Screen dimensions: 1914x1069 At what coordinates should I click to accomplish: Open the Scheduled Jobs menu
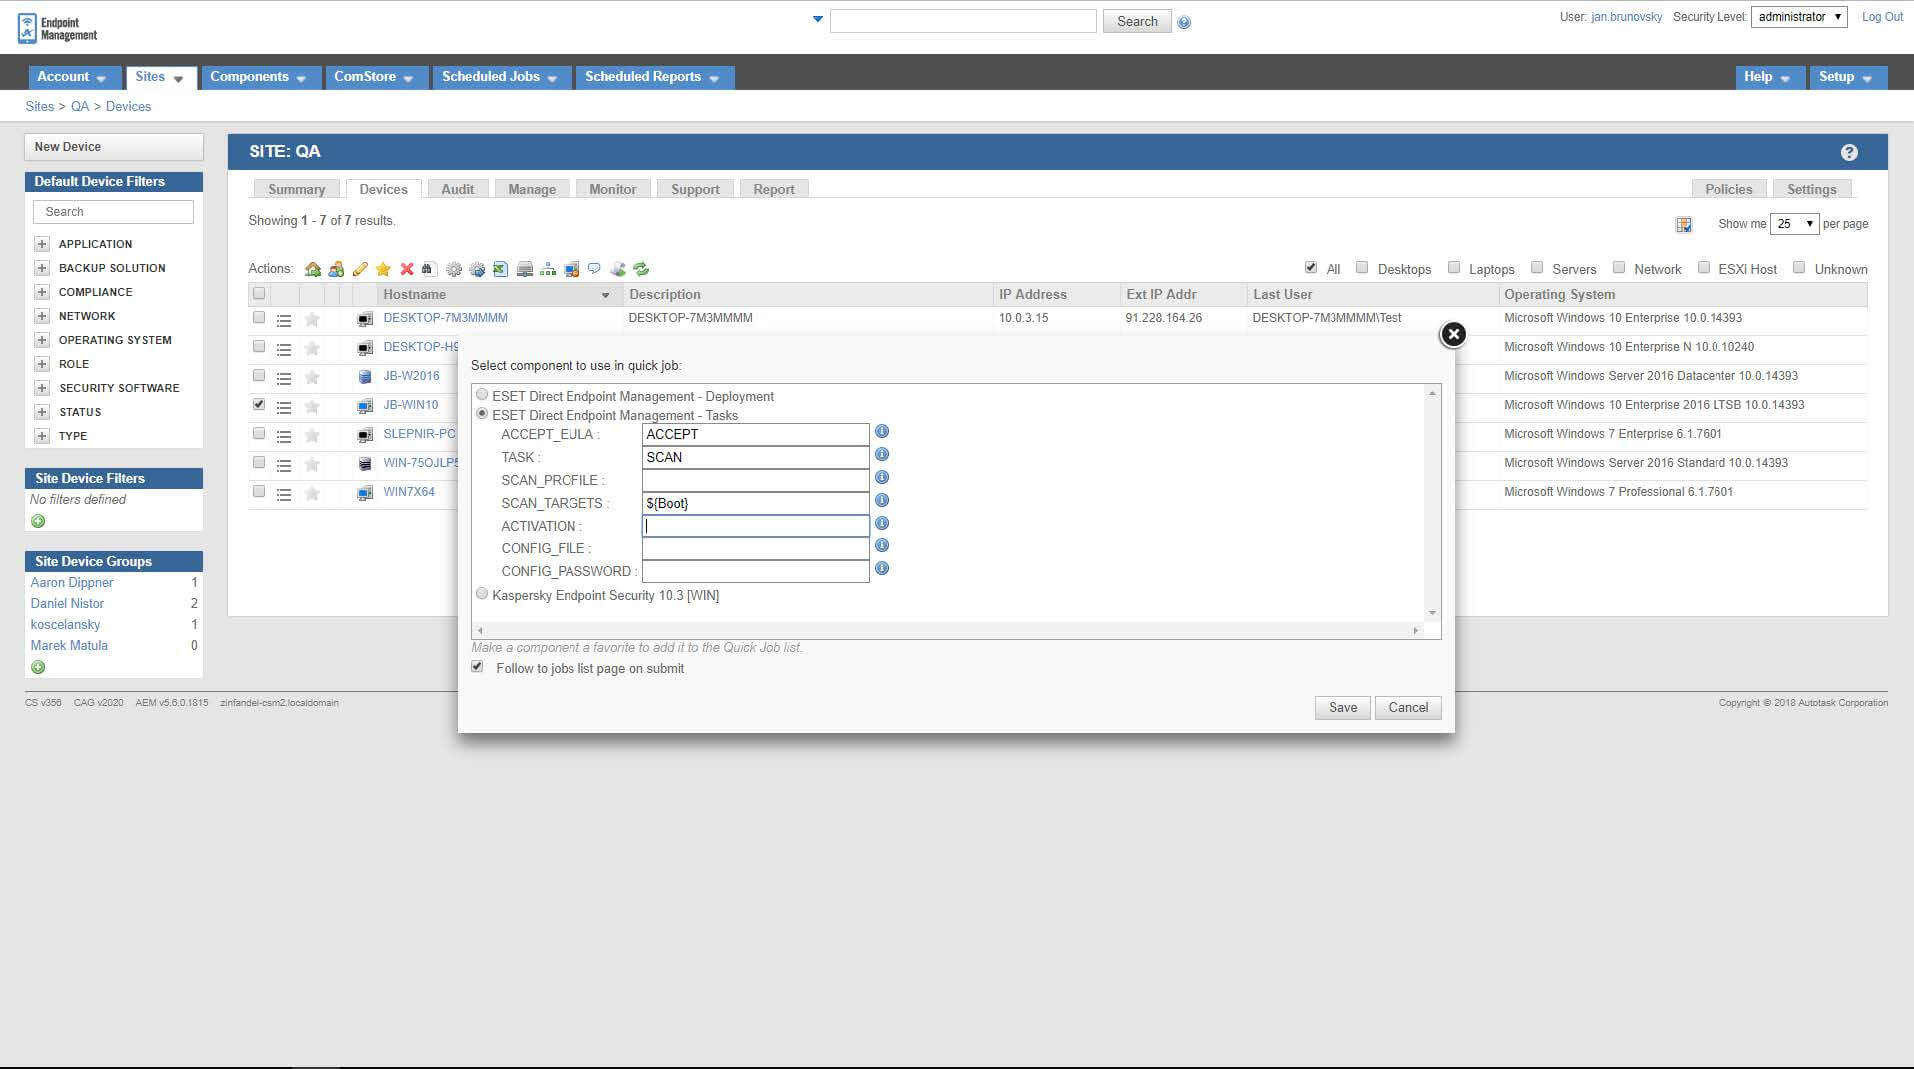[501, 77]
